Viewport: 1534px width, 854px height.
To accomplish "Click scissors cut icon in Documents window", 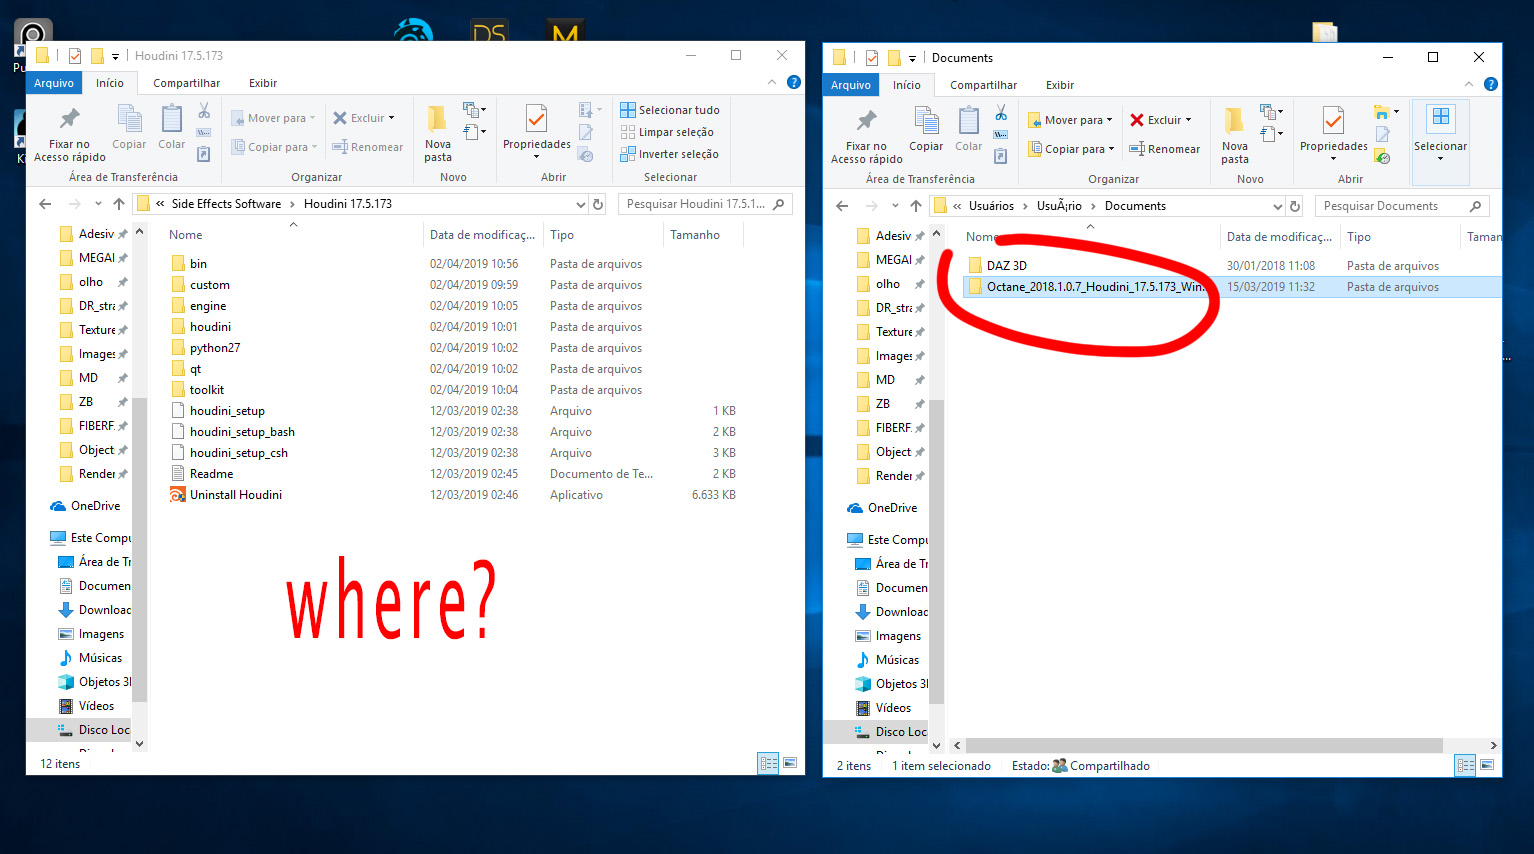I will [1000, 113].
